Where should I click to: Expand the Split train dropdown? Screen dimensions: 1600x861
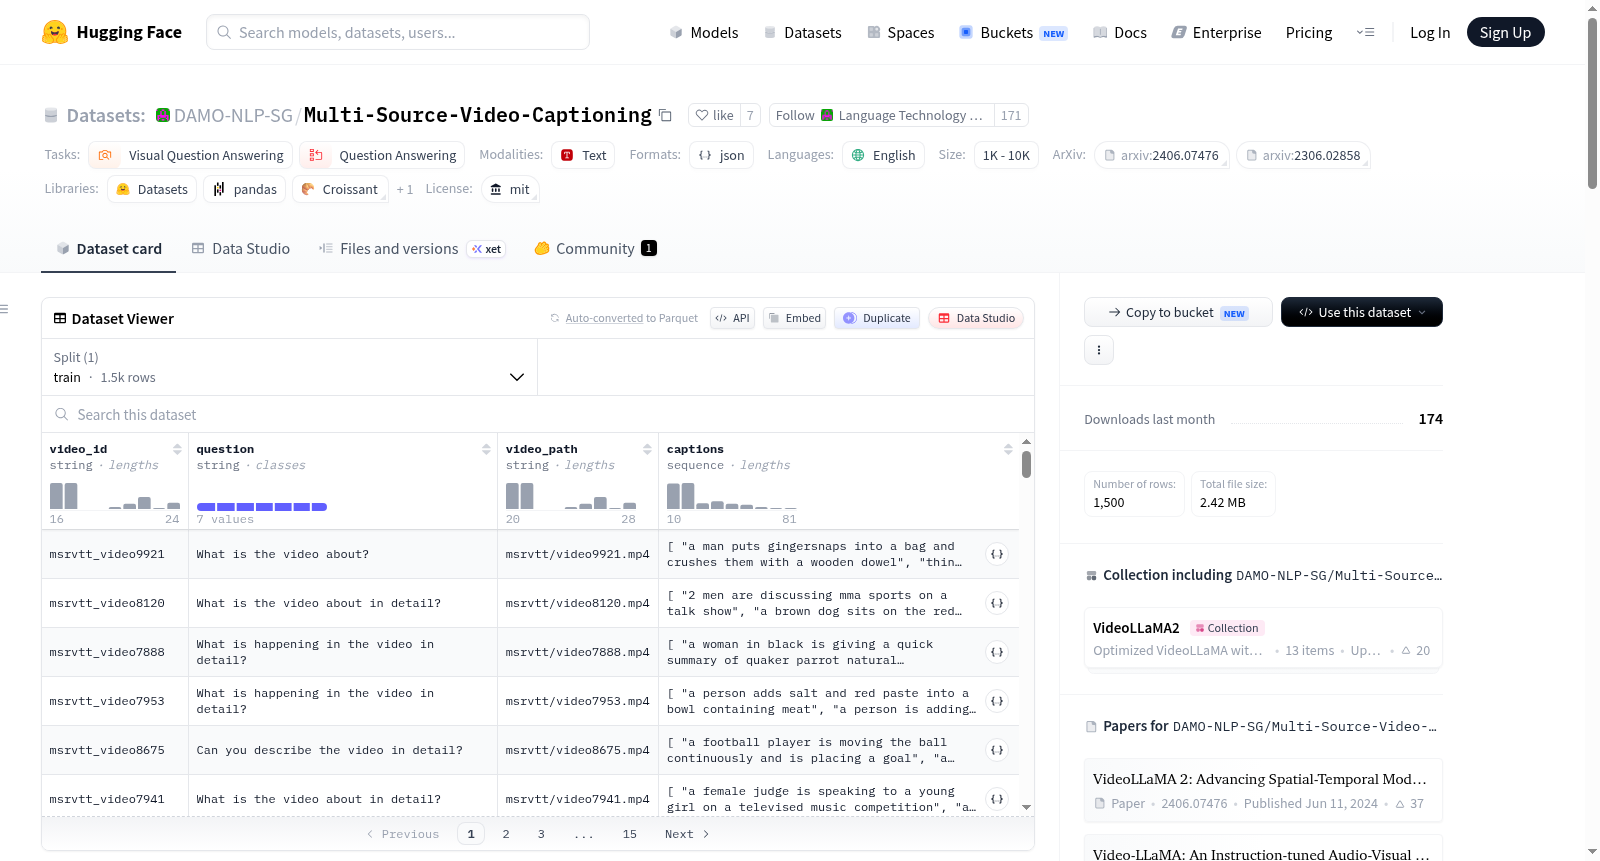click(289, 367)
